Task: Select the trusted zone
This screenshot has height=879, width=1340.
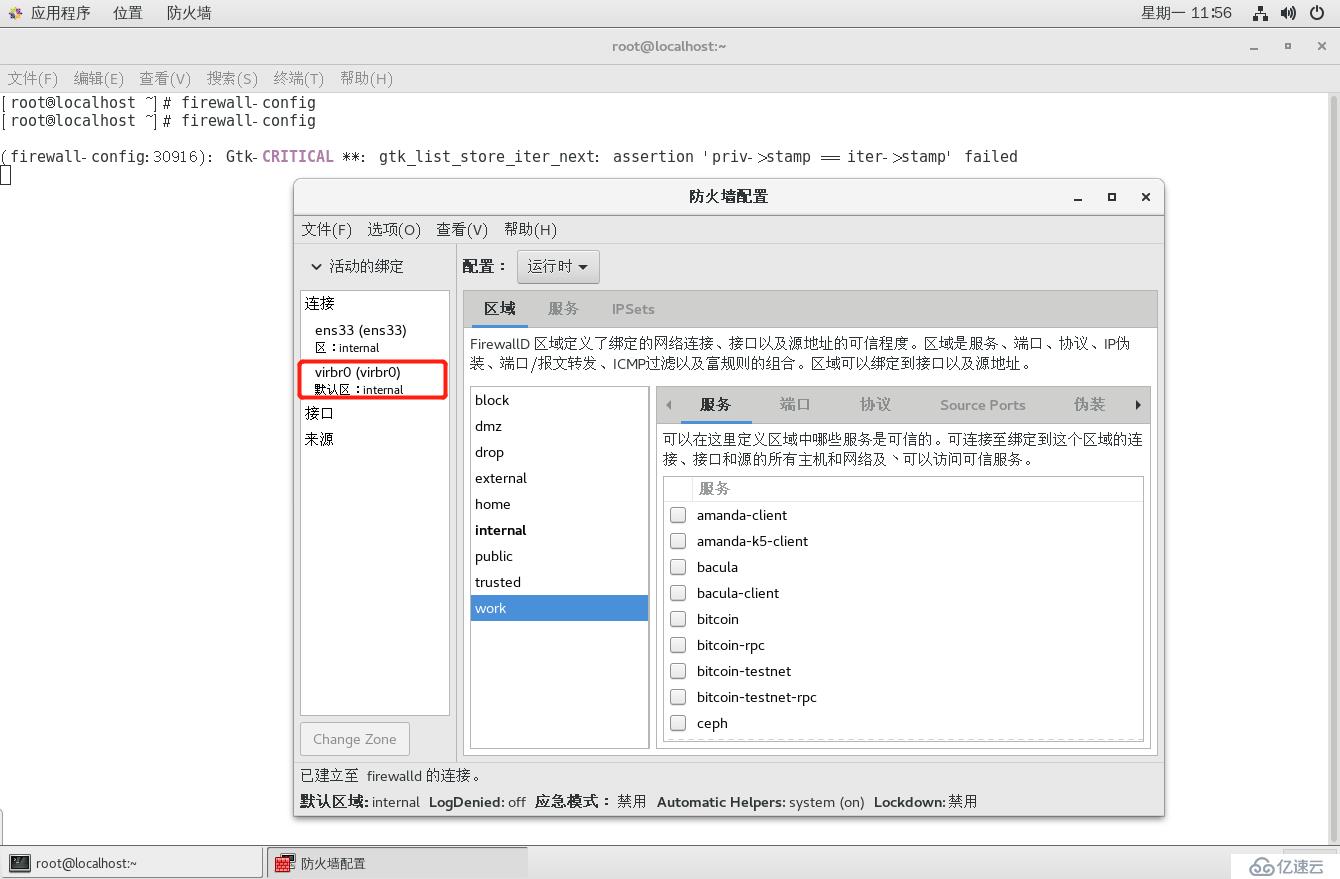Action: point(559,582)
